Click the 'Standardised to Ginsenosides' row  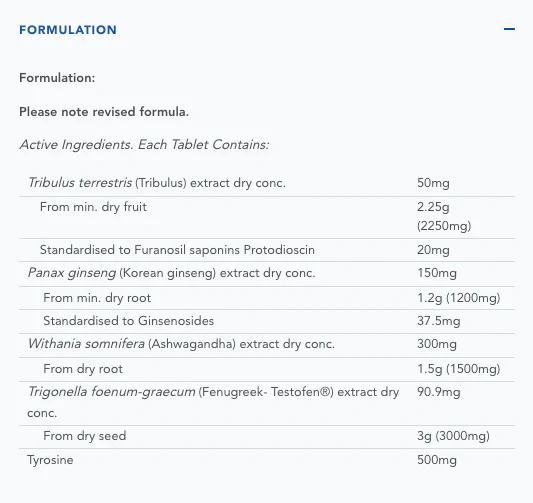pos(267,321)
